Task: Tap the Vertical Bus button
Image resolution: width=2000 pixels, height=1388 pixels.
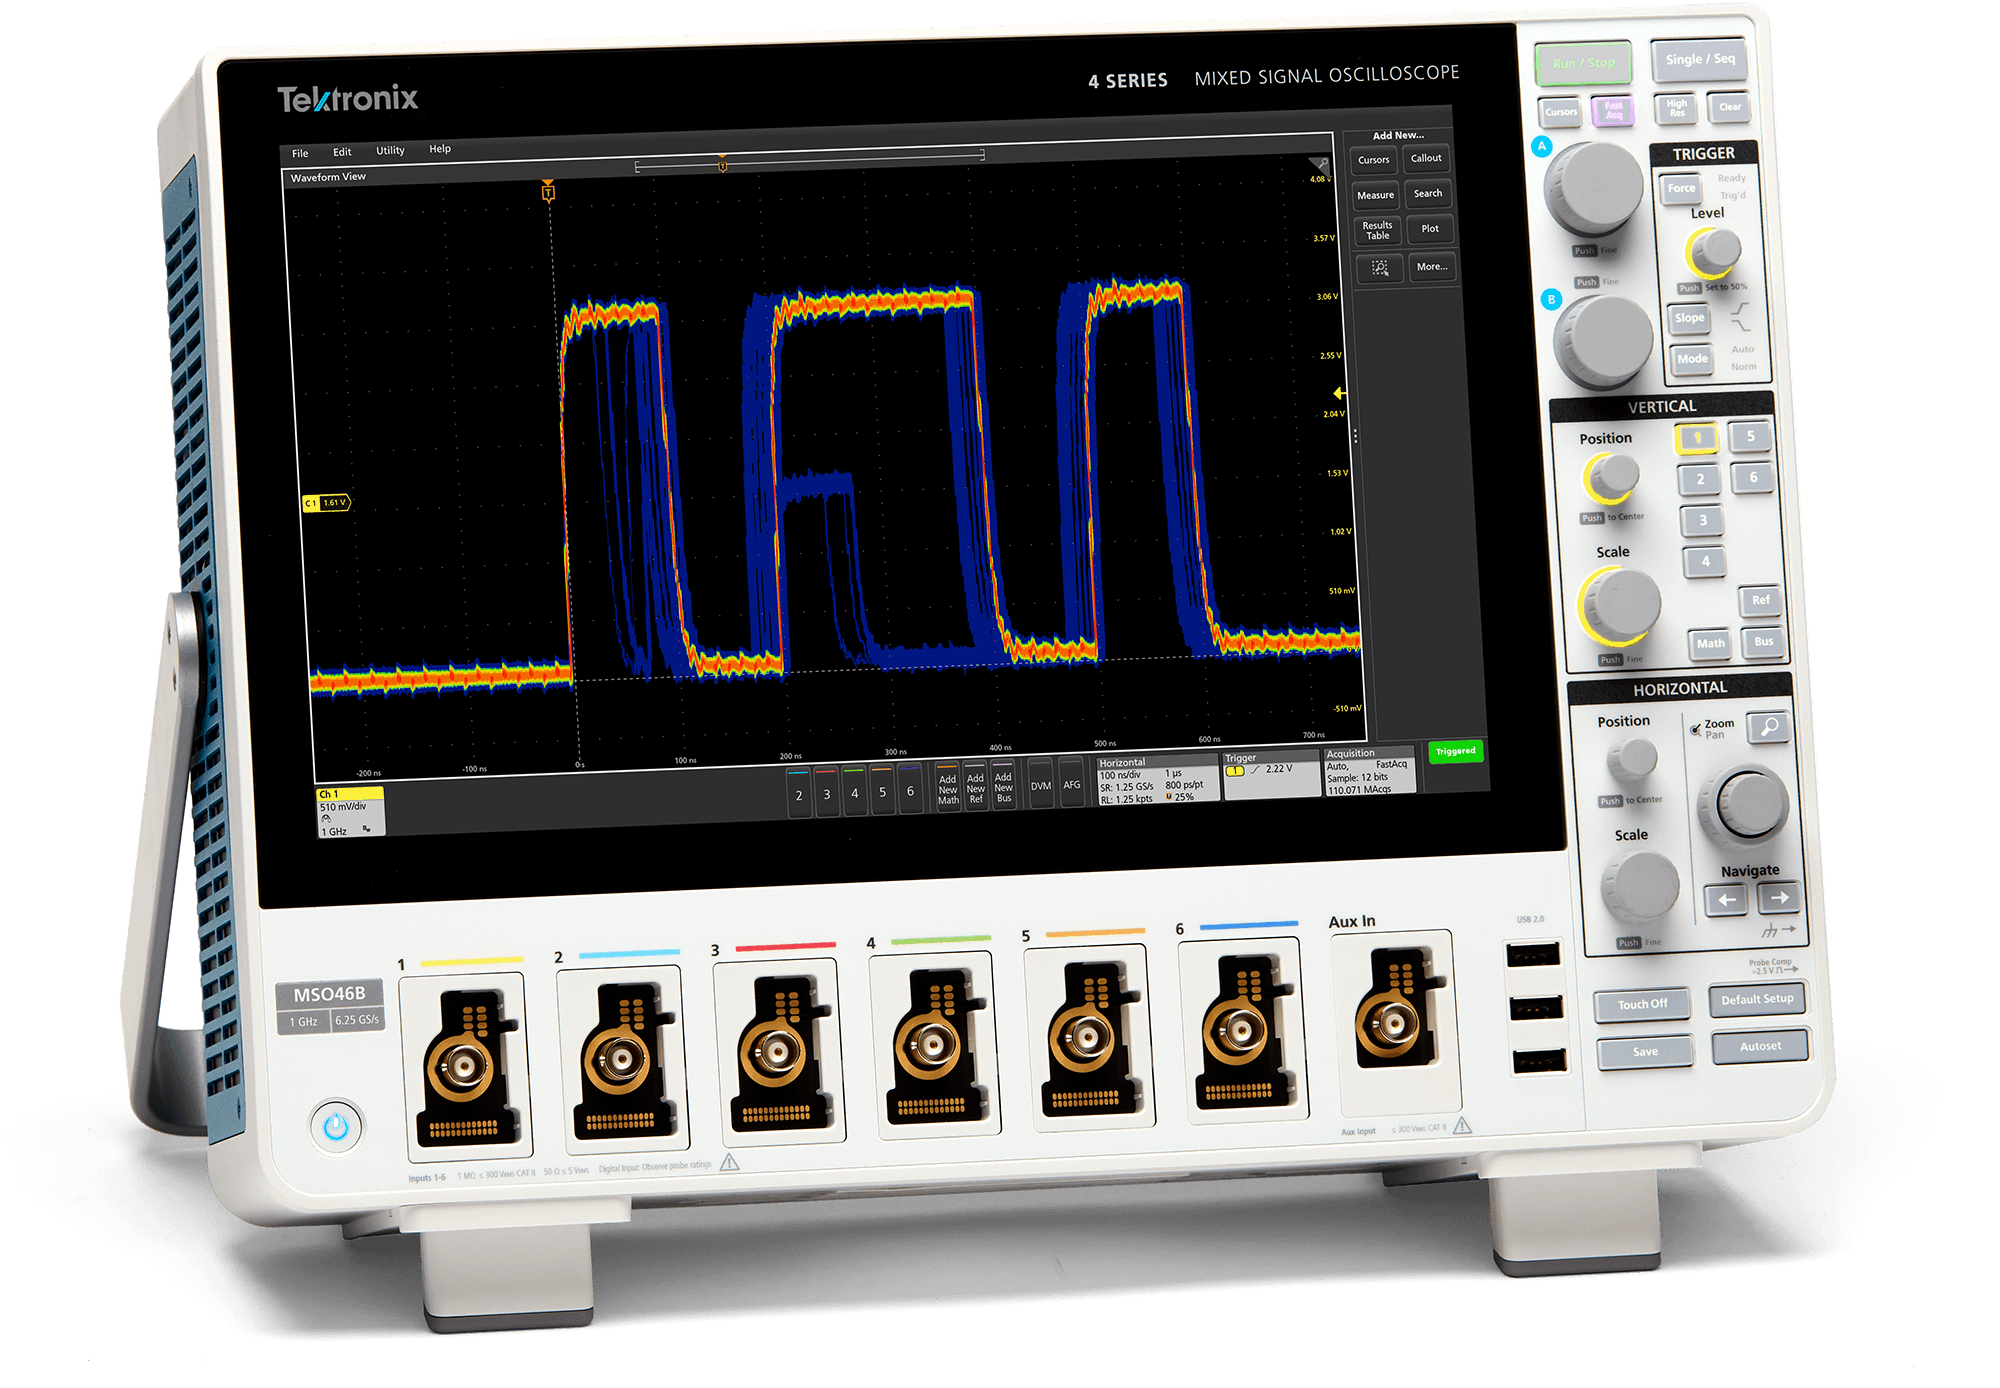Action: [1763, 641]
